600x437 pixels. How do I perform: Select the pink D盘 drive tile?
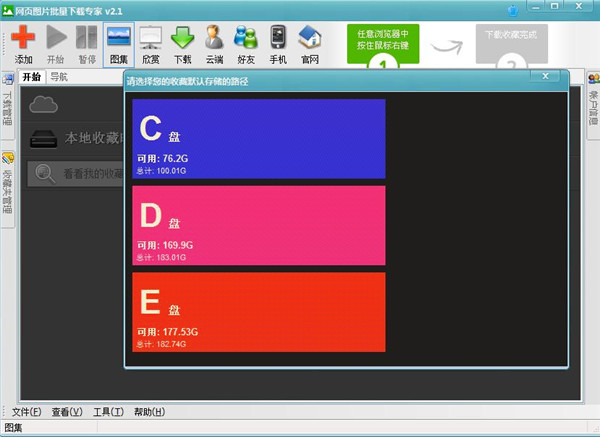point(259,225)
